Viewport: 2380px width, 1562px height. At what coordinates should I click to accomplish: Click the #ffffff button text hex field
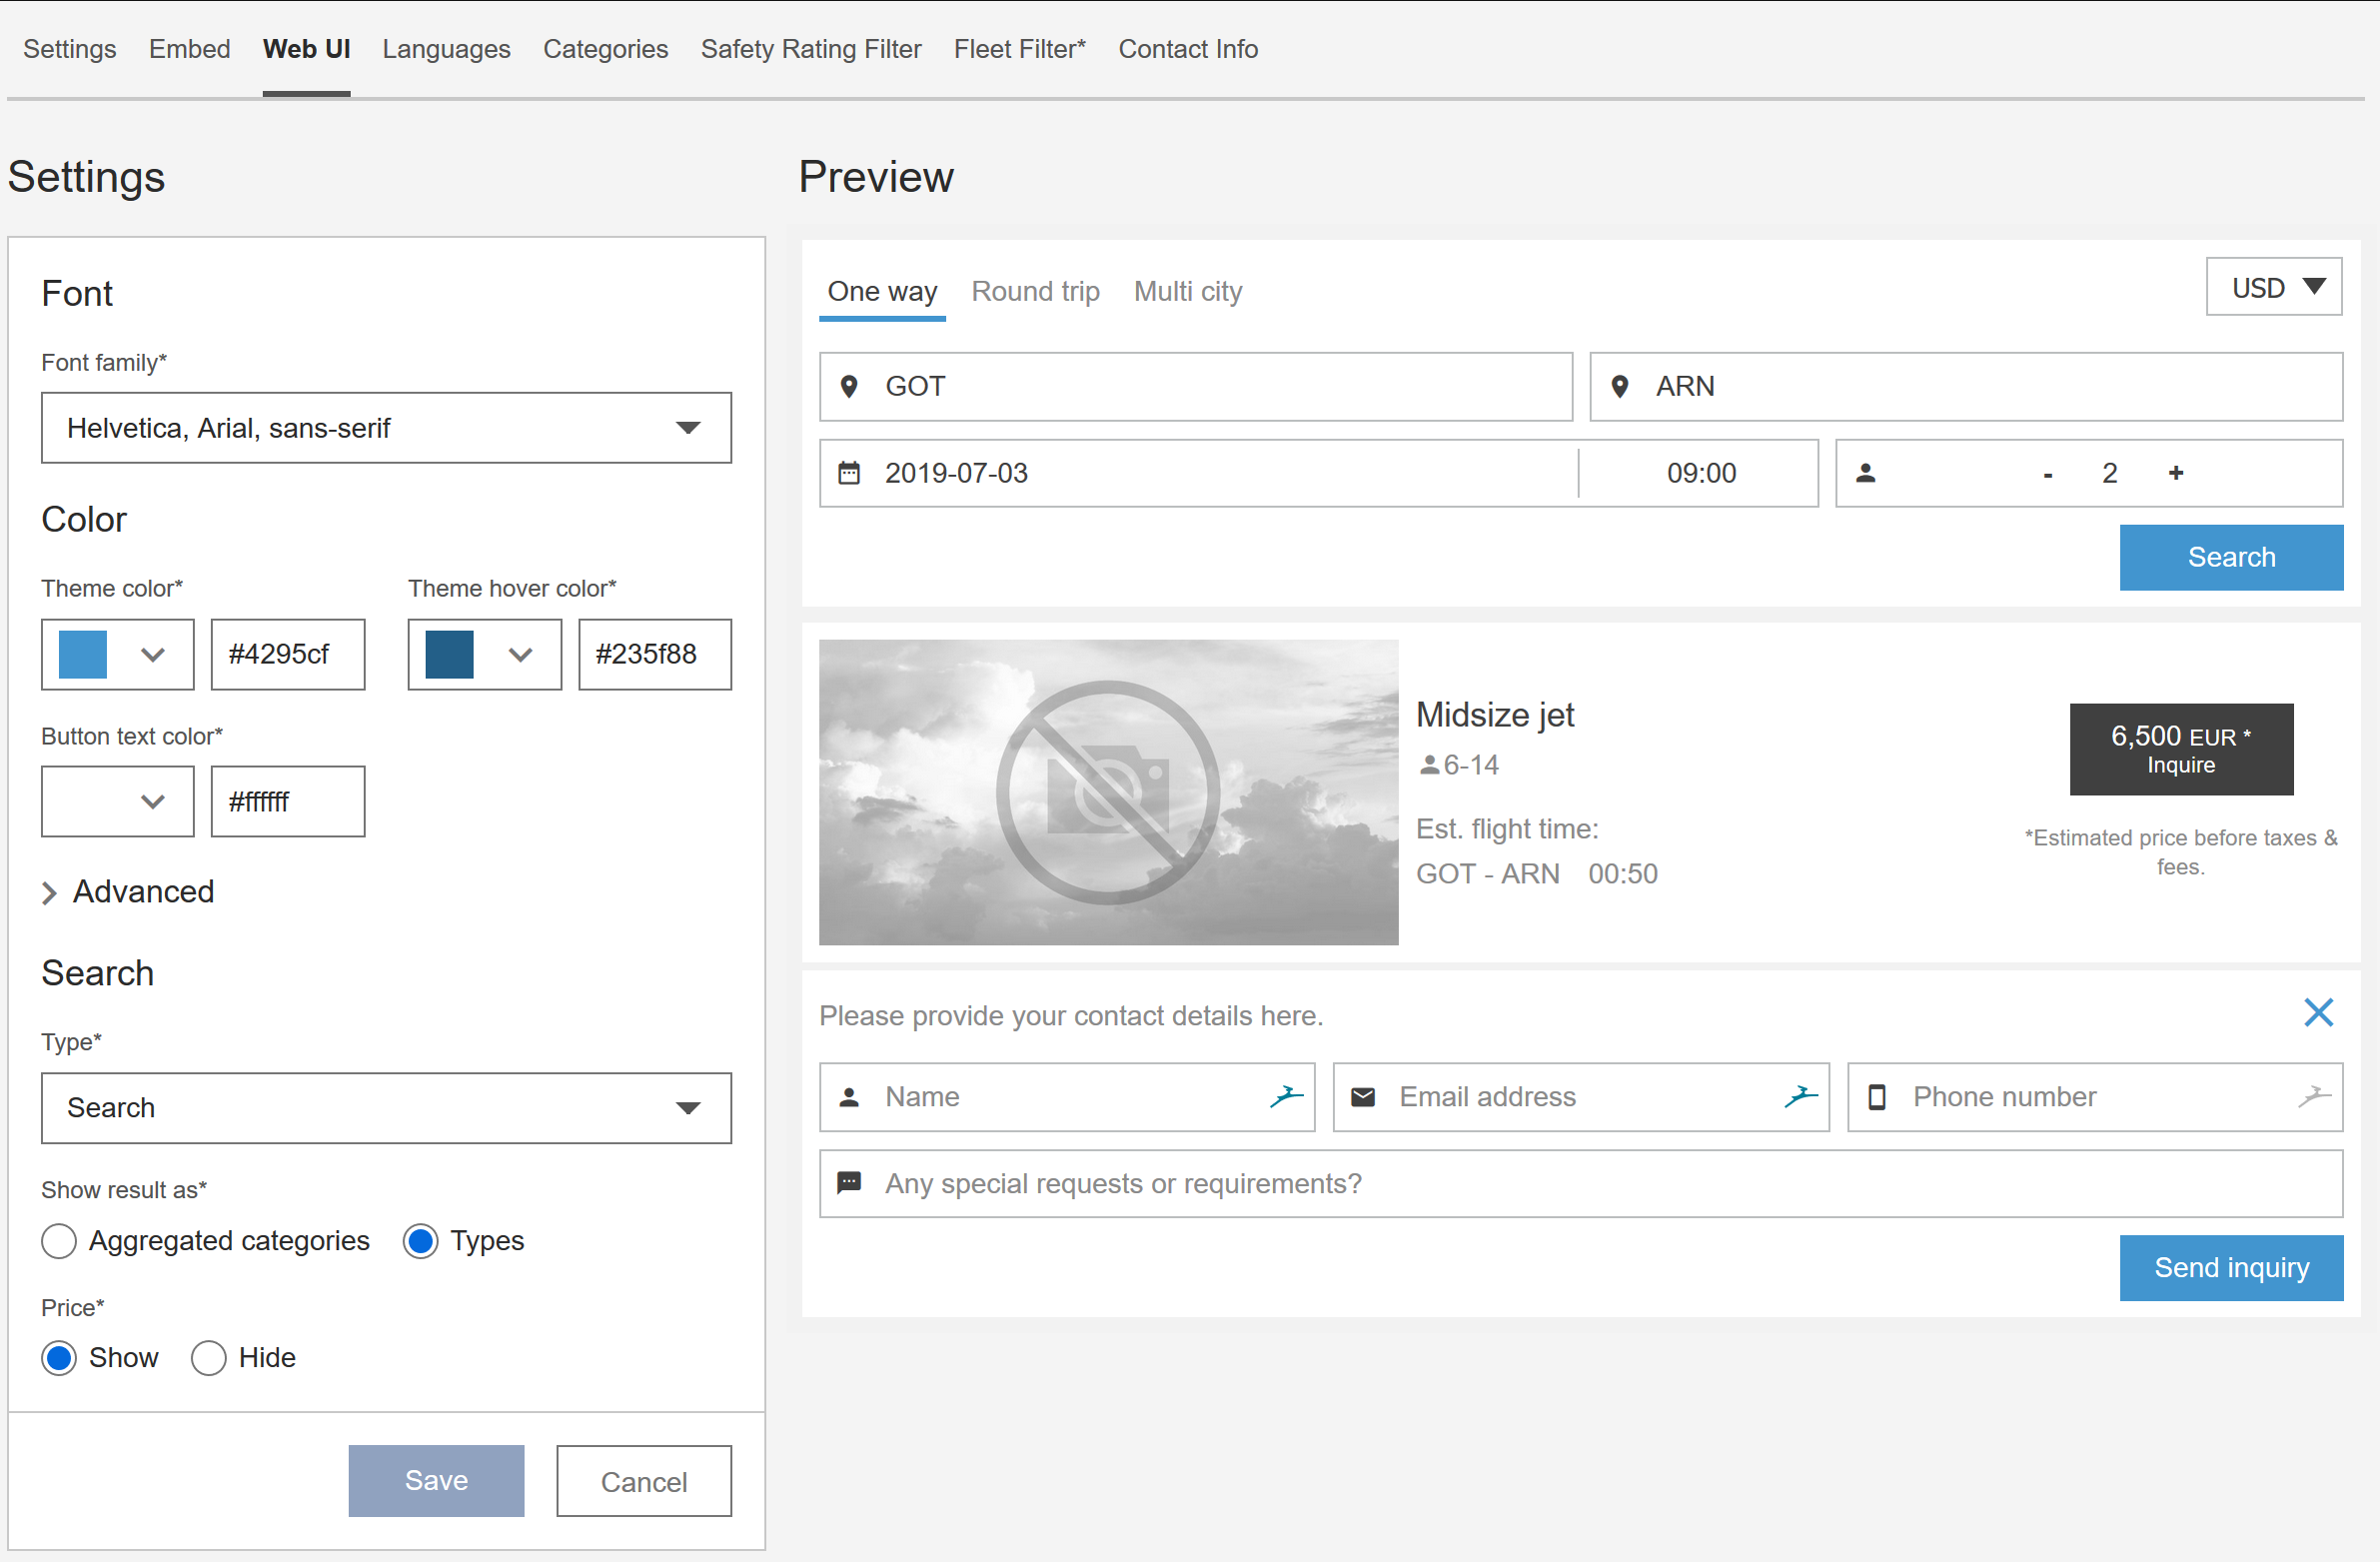point(288,802)
